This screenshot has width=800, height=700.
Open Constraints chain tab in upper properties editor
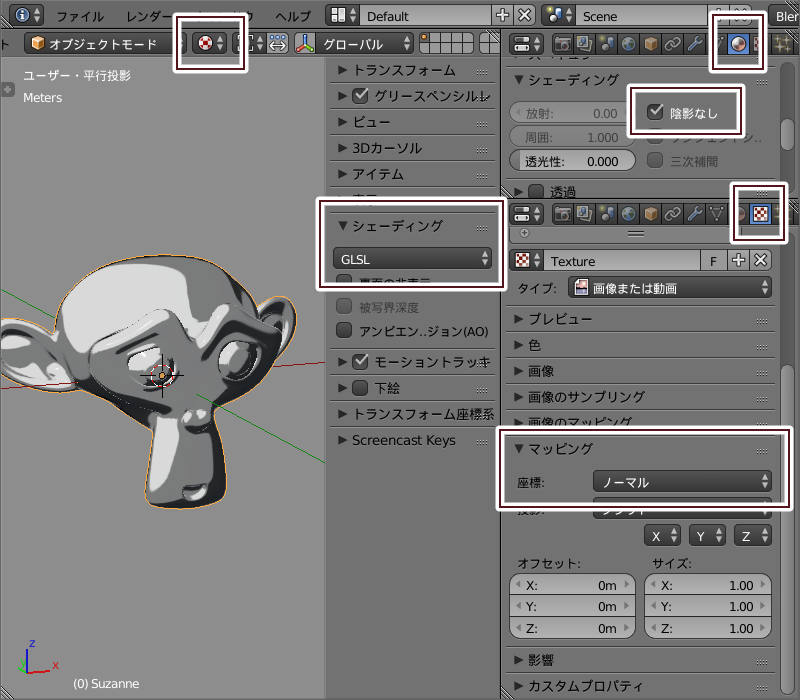coord(672,44)
